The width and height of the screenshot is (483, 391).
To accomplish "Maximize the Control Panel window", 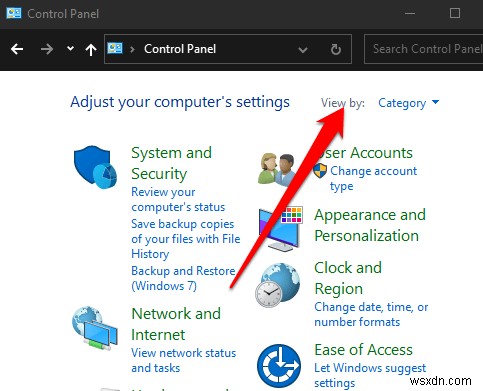I will tap(455, 13).
